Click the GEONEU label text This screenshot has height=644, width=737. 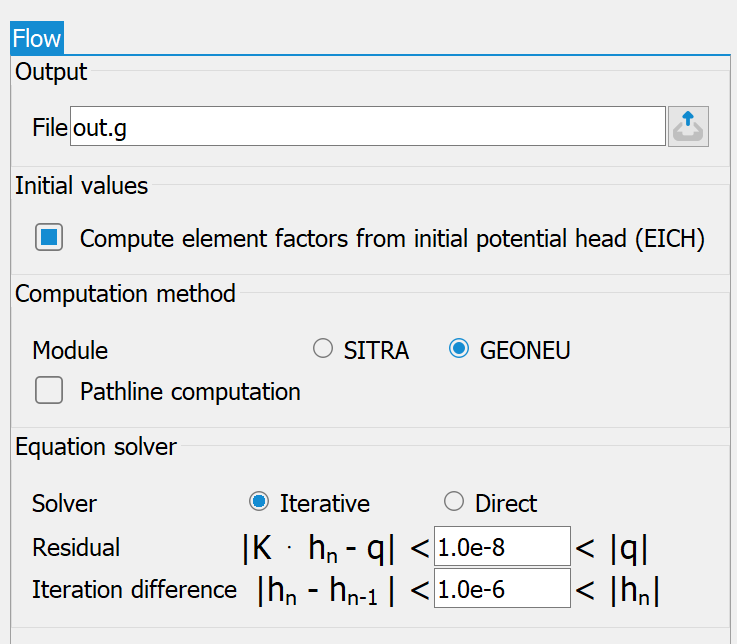coord(525,351)
